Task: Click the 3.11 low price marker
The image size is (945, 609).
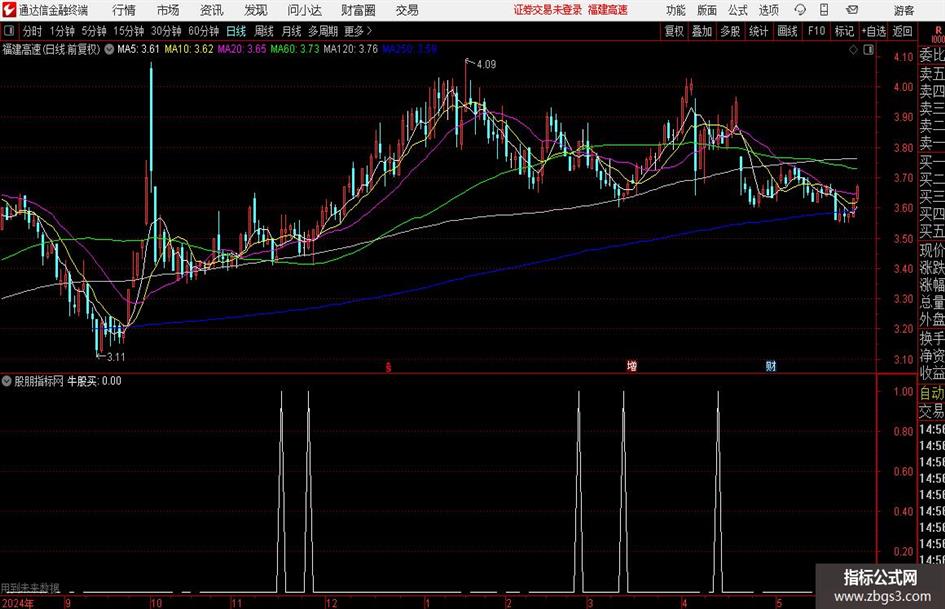Action: coord(116,357)
